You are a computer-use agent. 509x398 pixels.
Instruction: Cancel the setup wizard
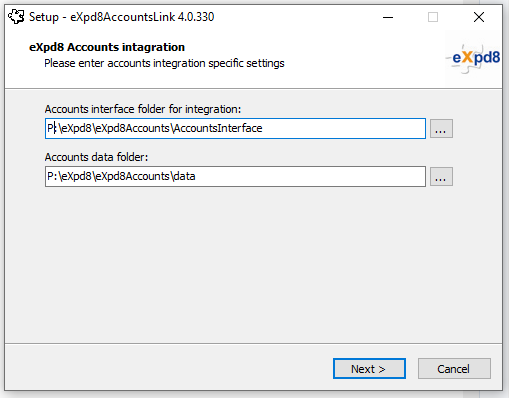pos(454,369)
